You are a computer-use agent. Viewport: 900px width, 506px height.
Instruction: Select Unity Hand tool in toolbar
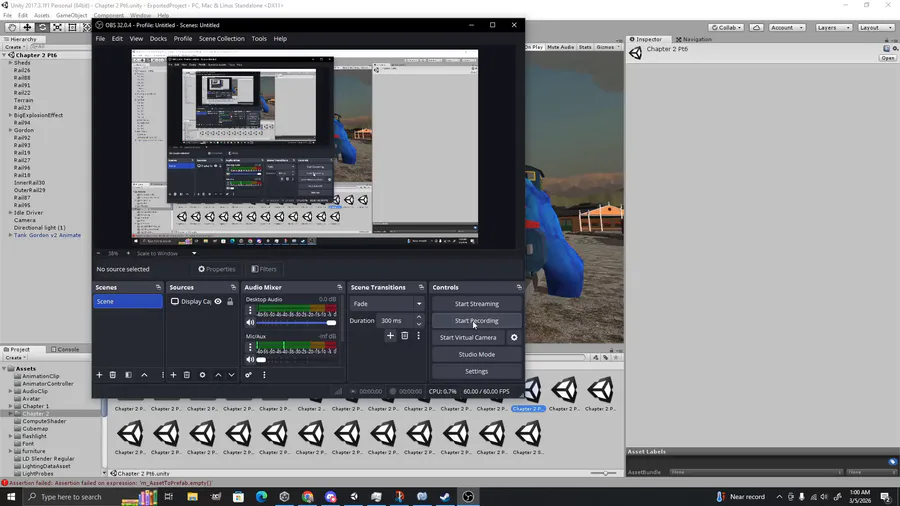12,27
